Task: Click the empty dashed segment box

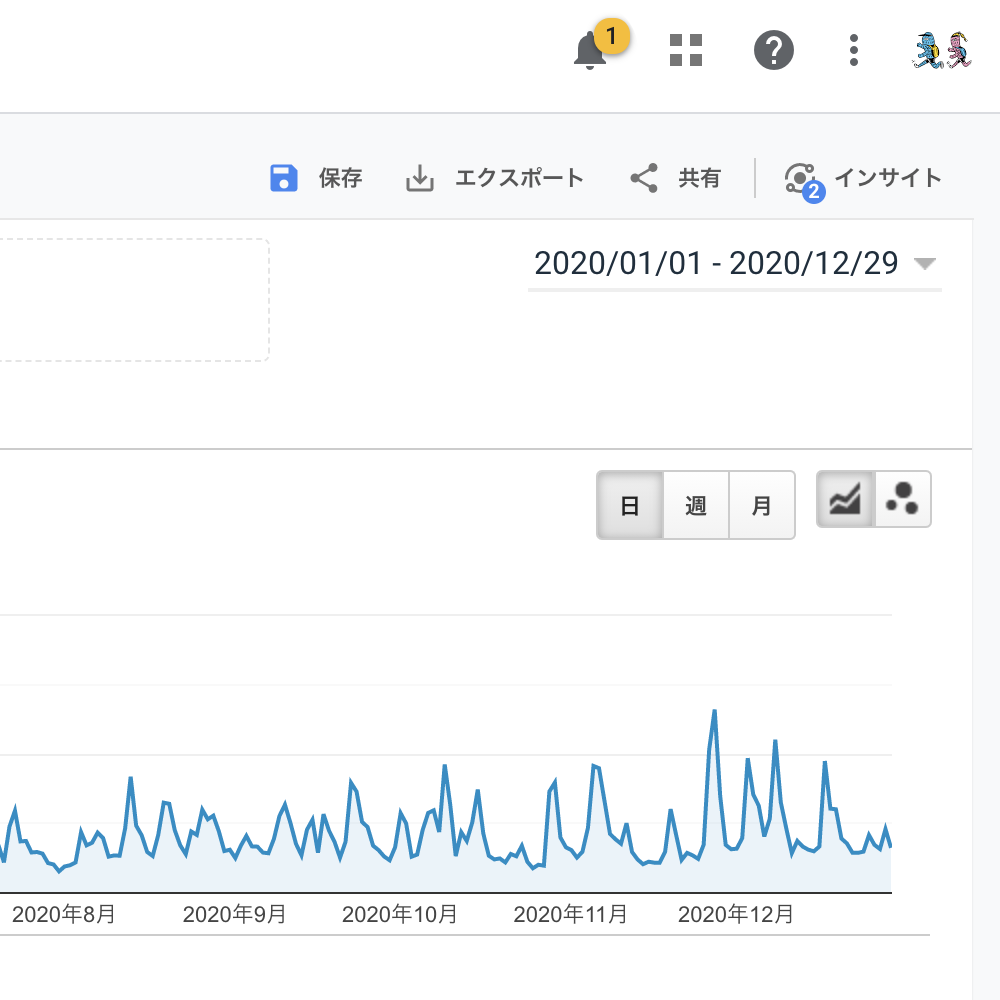Action: (130, 300)
